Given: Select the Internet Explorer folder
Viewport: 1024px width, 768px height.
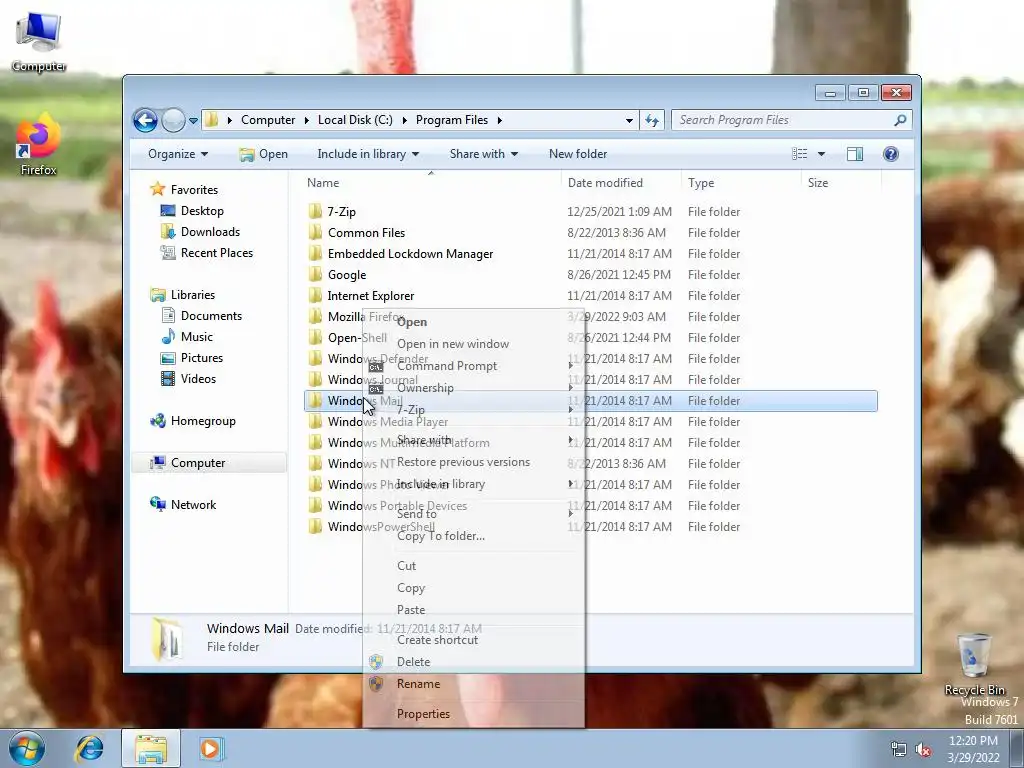Looking at the screenshot, I should [x=370, y=296].
